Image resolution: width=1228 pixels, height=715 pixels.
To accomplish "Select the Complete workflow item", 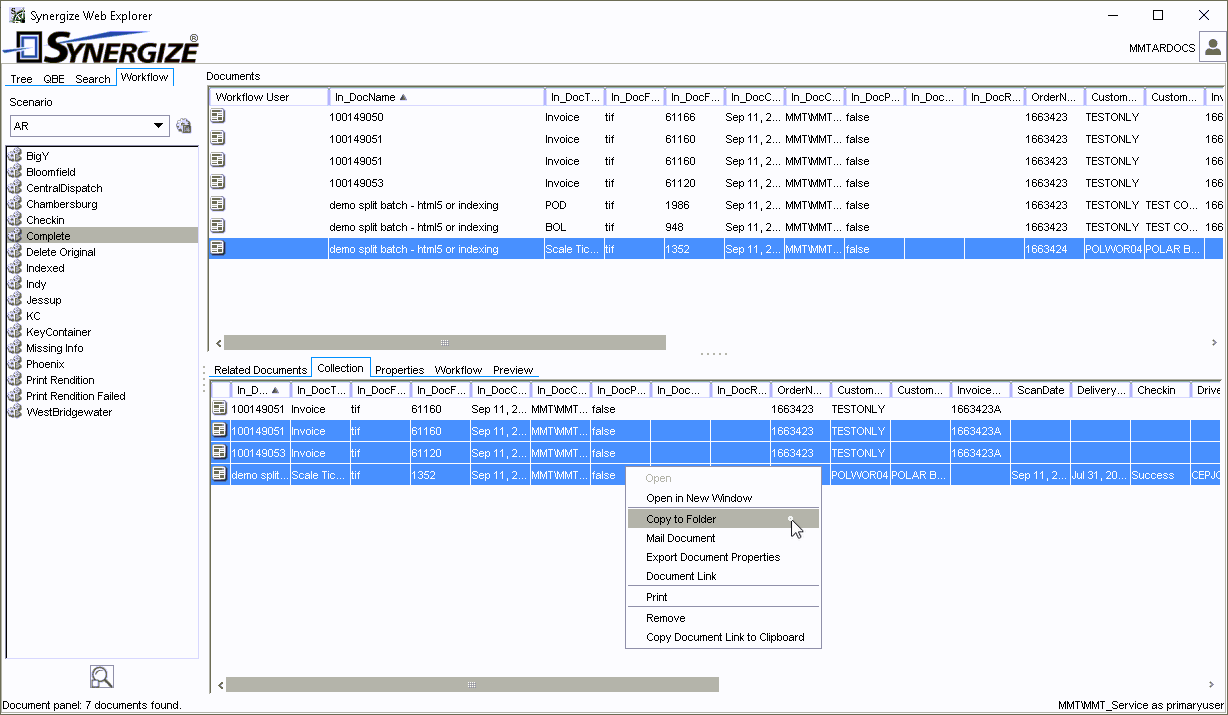I will [102, 236].
